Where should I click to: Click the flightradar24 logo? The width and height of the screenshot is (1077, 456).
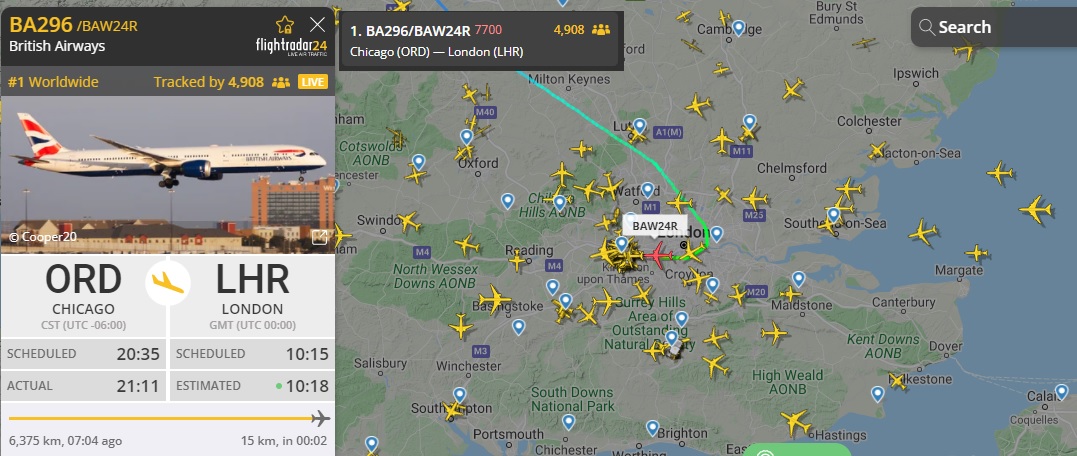(291, 47)
